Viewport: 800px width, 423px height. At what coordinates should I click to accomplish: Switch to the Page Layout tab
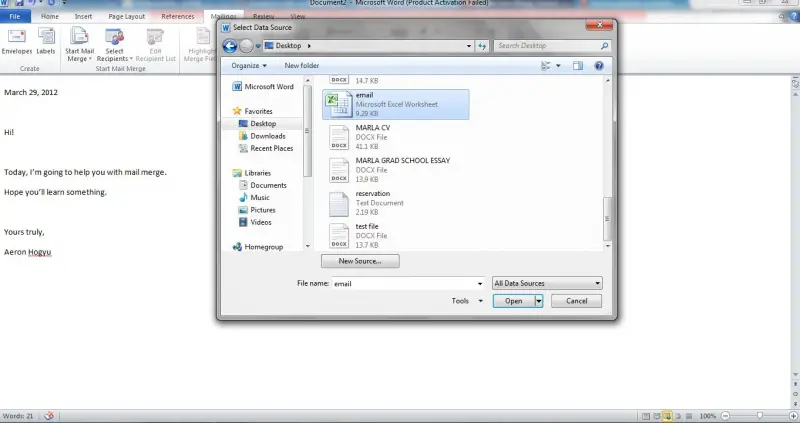[x=127, y=16]
